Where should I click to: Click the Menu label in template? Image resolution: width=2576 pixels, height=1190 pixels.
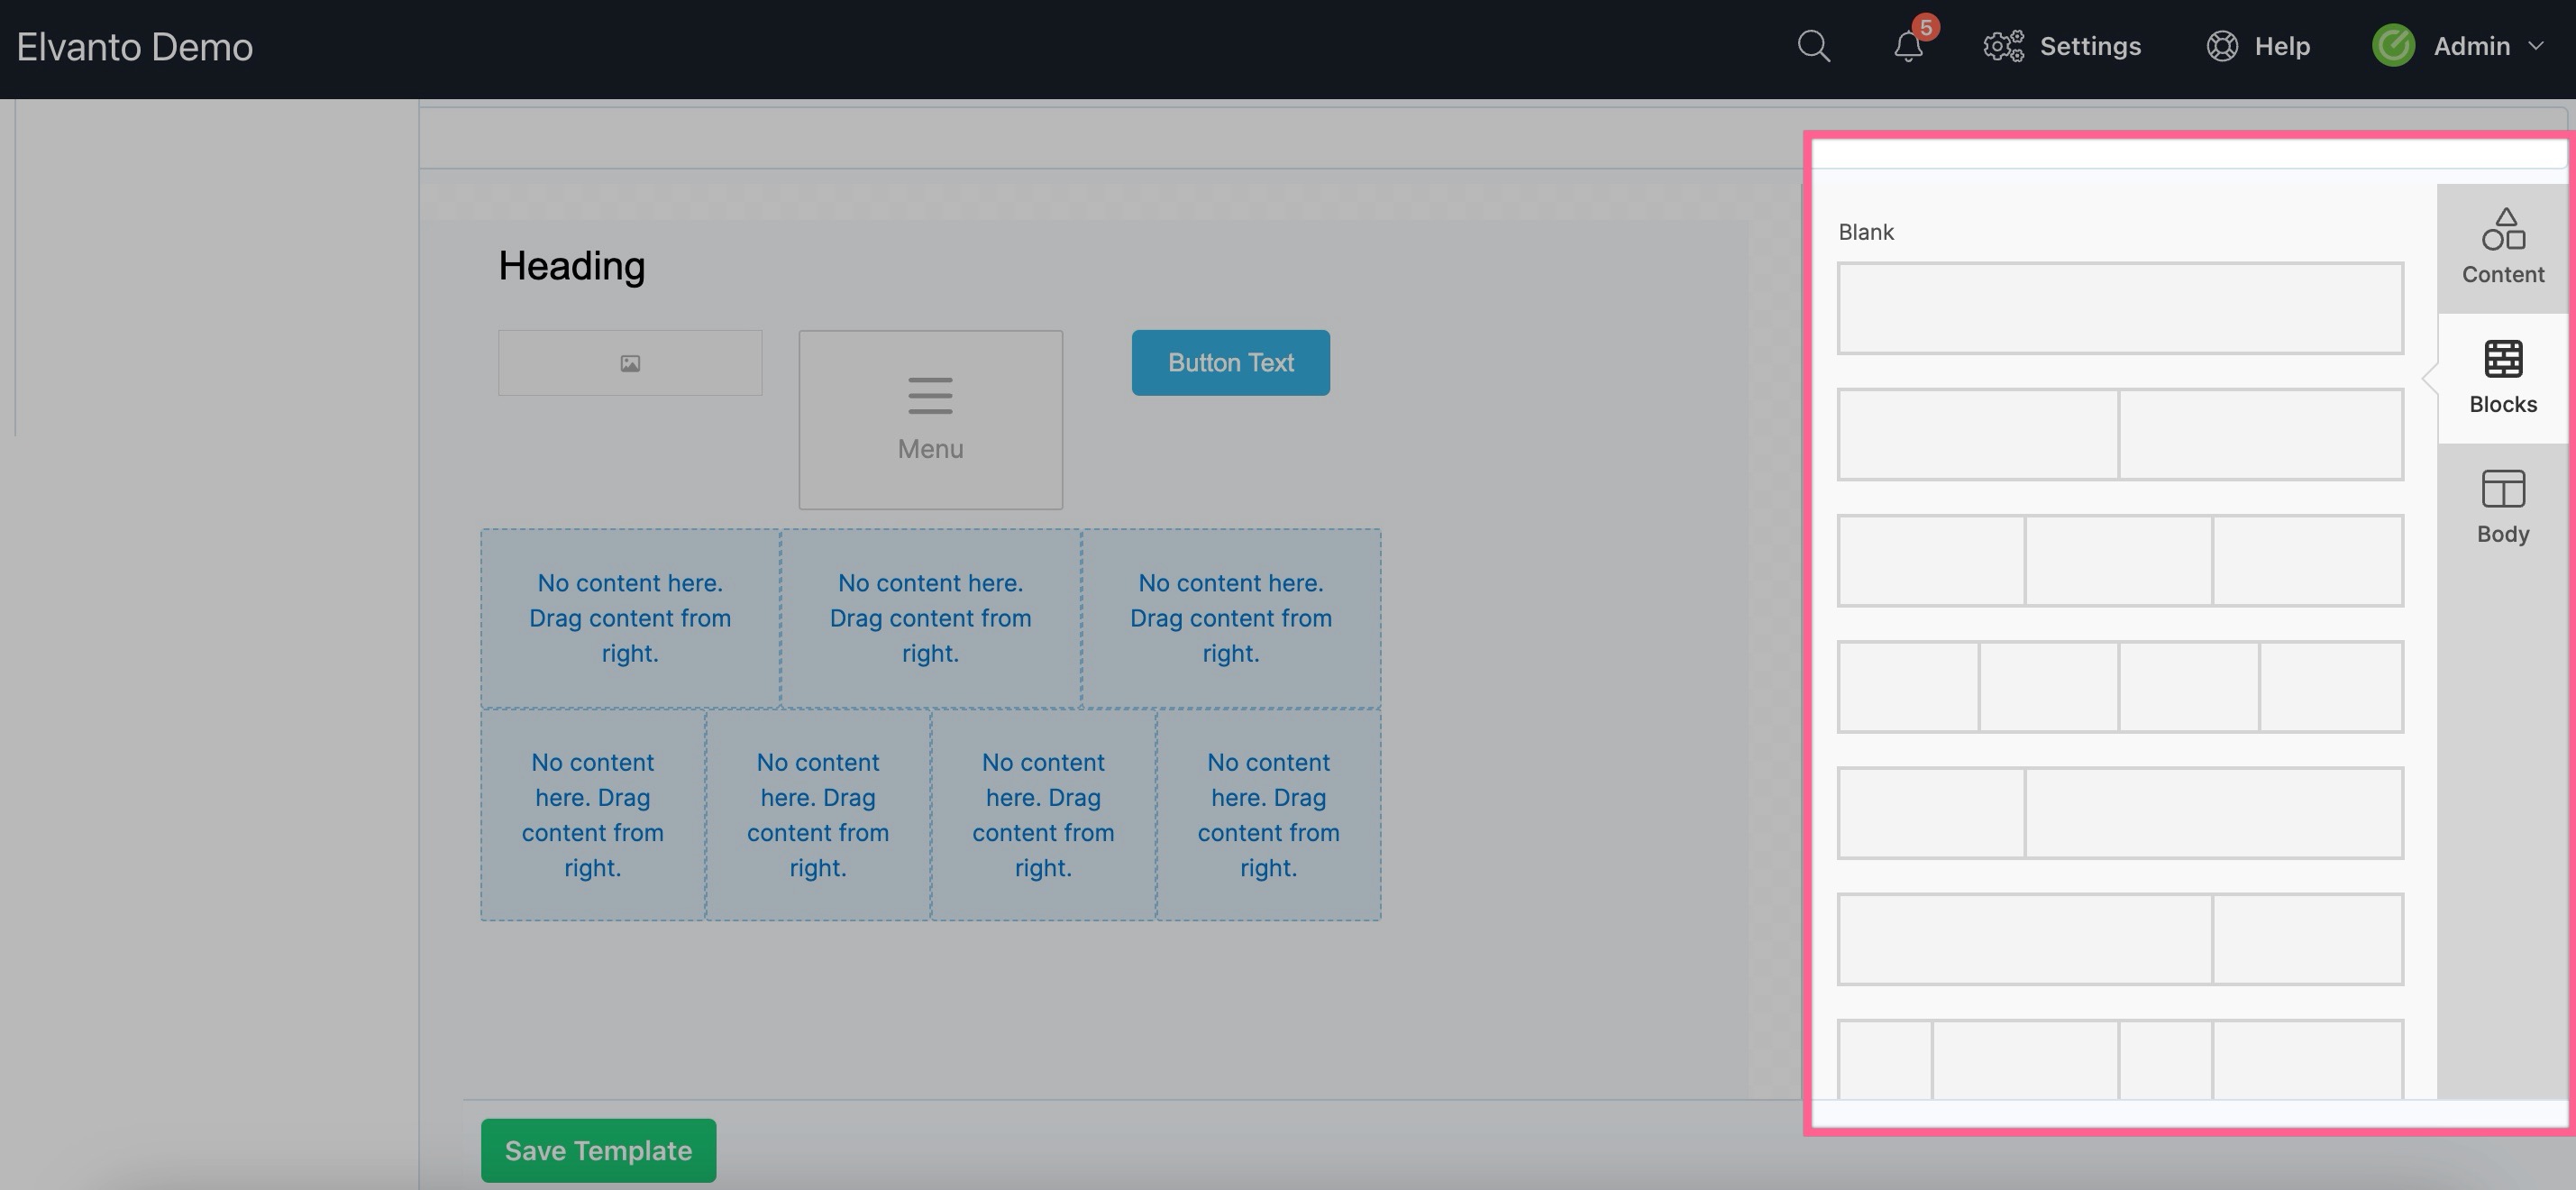pyautogui.click(x=930, y=449)
